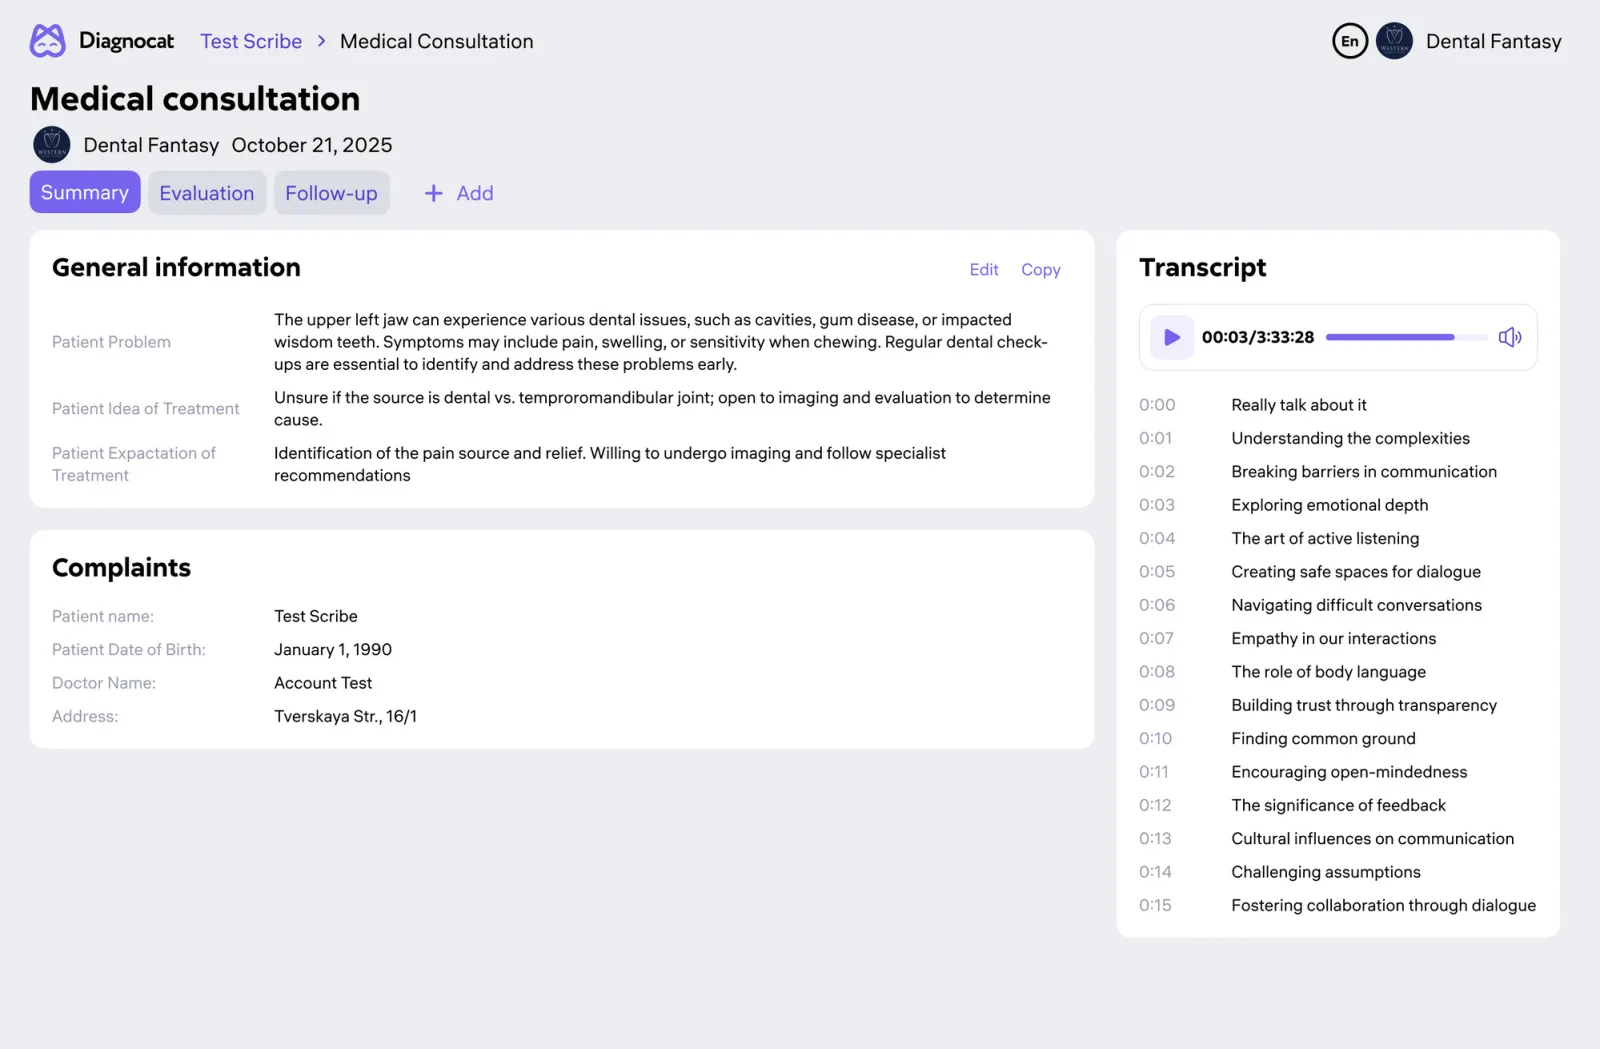Screen dimensions: 1600x1049
Task: Click the breadcrumb chevron after Test Scribe
Action: click(321, 41)
